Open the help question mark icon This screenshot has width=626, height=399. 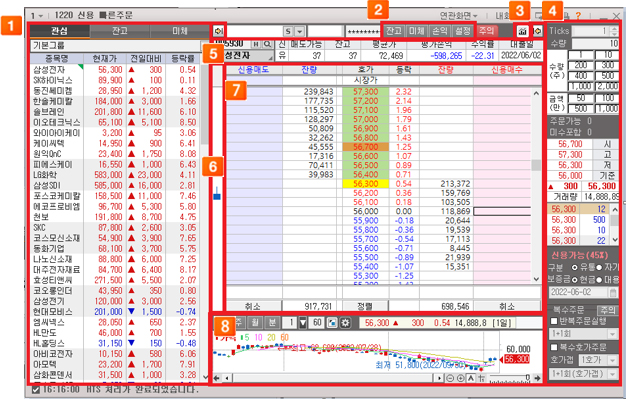click(578, 16)
